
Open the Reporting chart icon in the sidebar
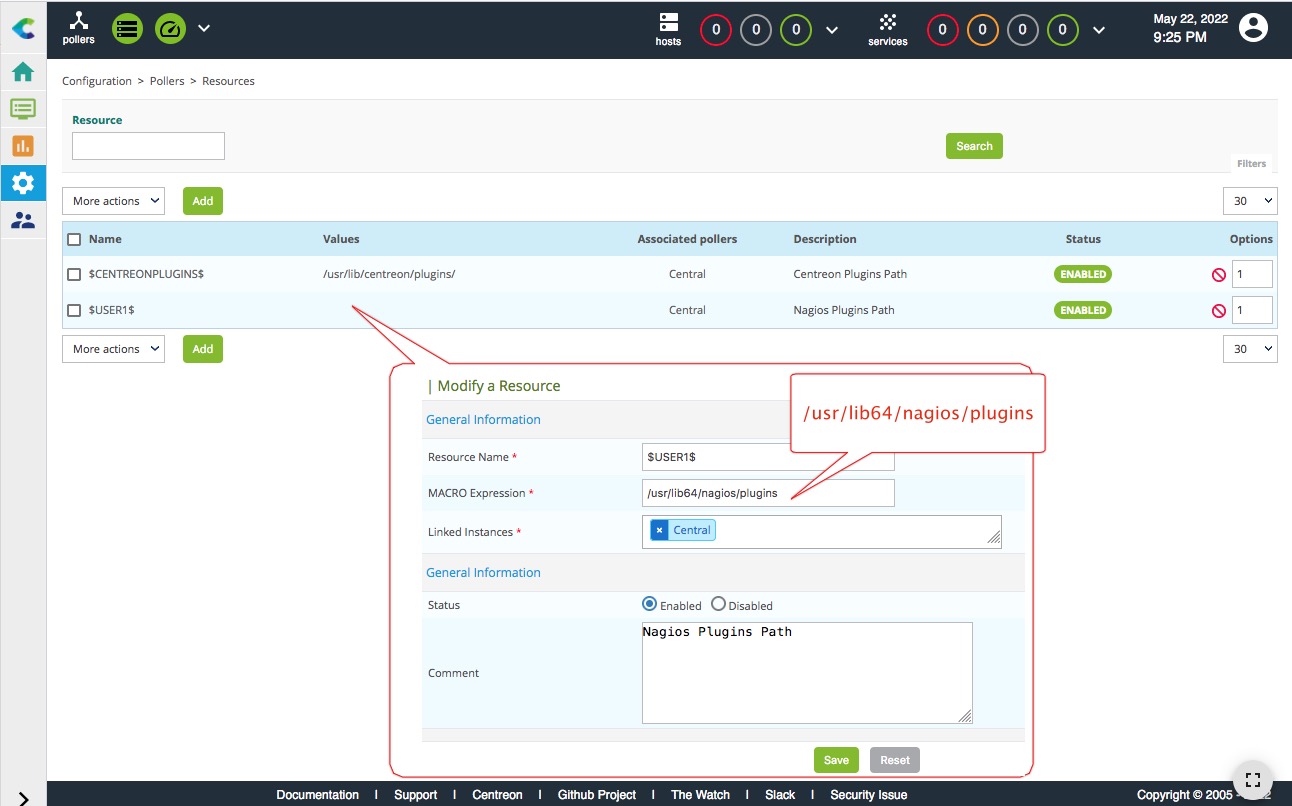click(x=23, y=146)
